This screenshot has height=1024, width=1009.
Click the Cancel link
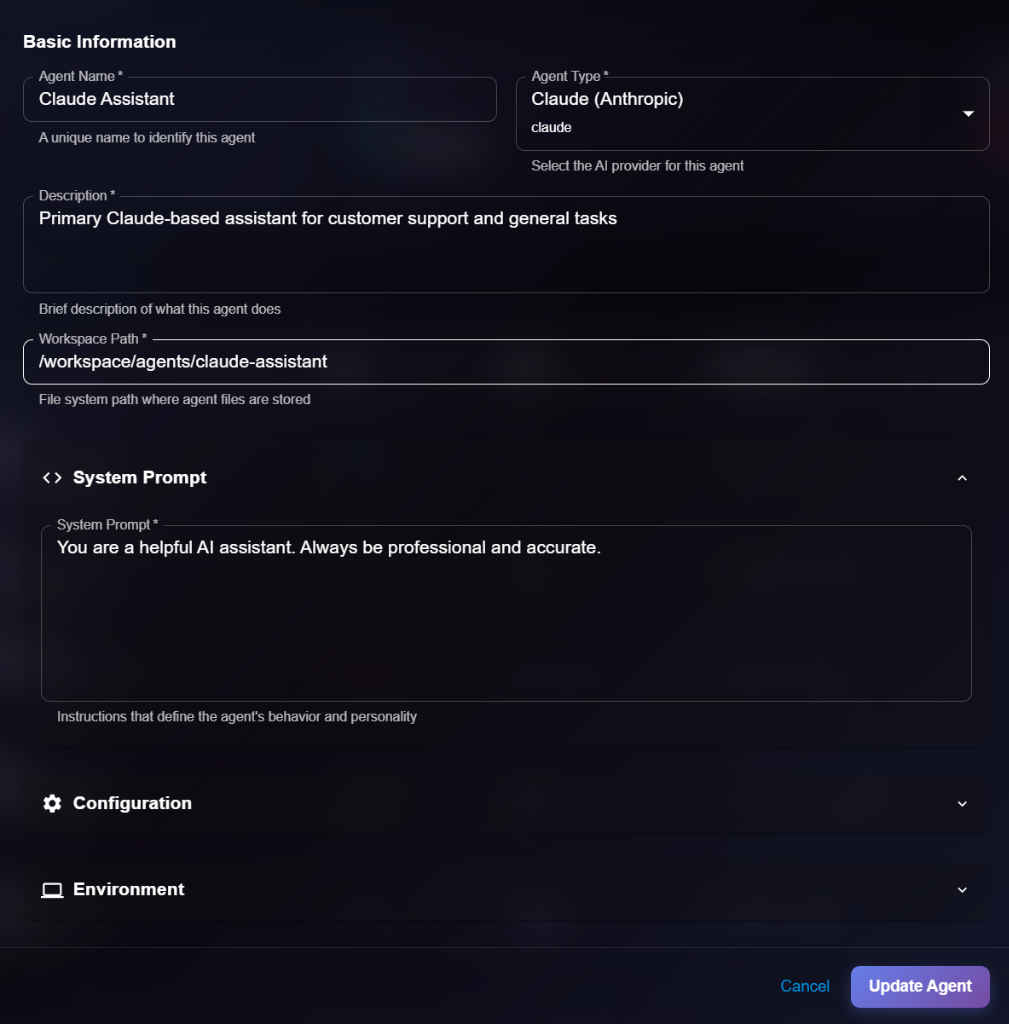[804, 986]
